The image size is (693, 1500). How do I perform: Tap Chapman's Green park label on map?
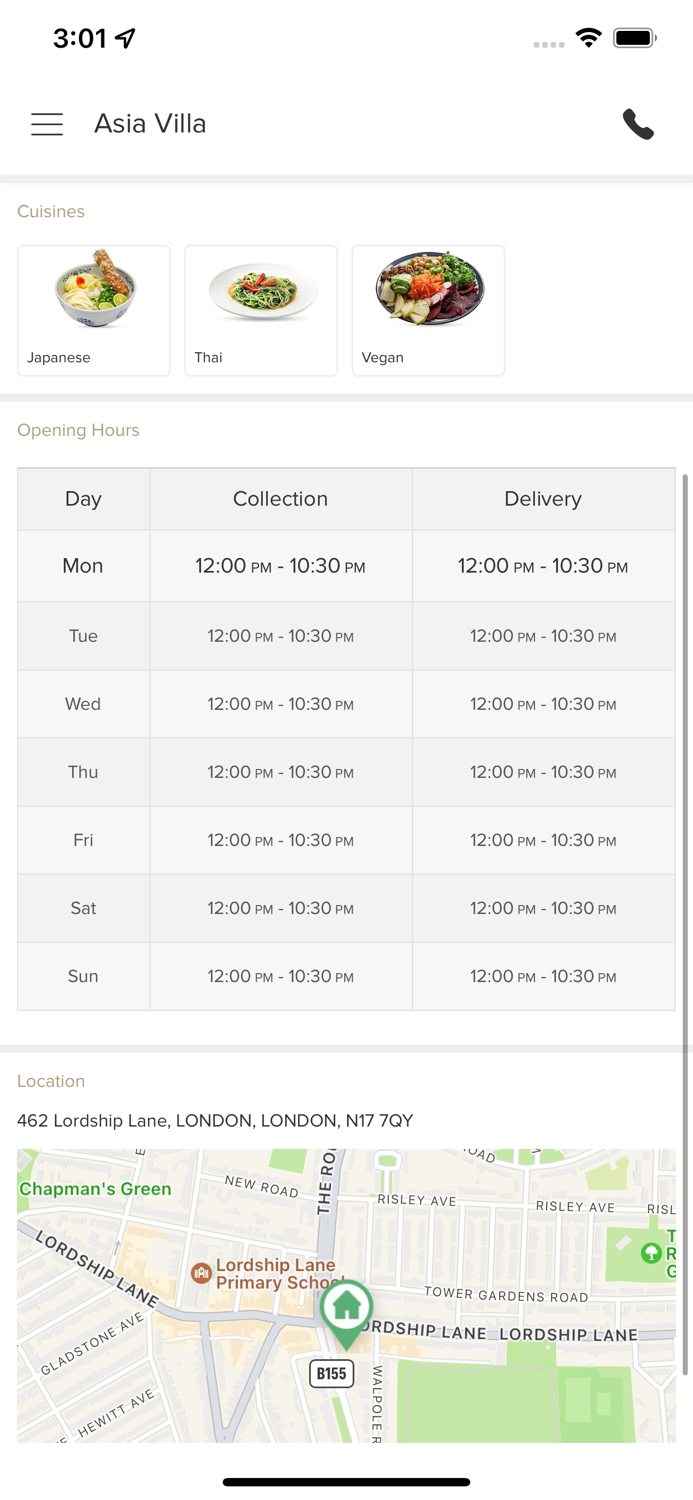tap(95, 1189)
